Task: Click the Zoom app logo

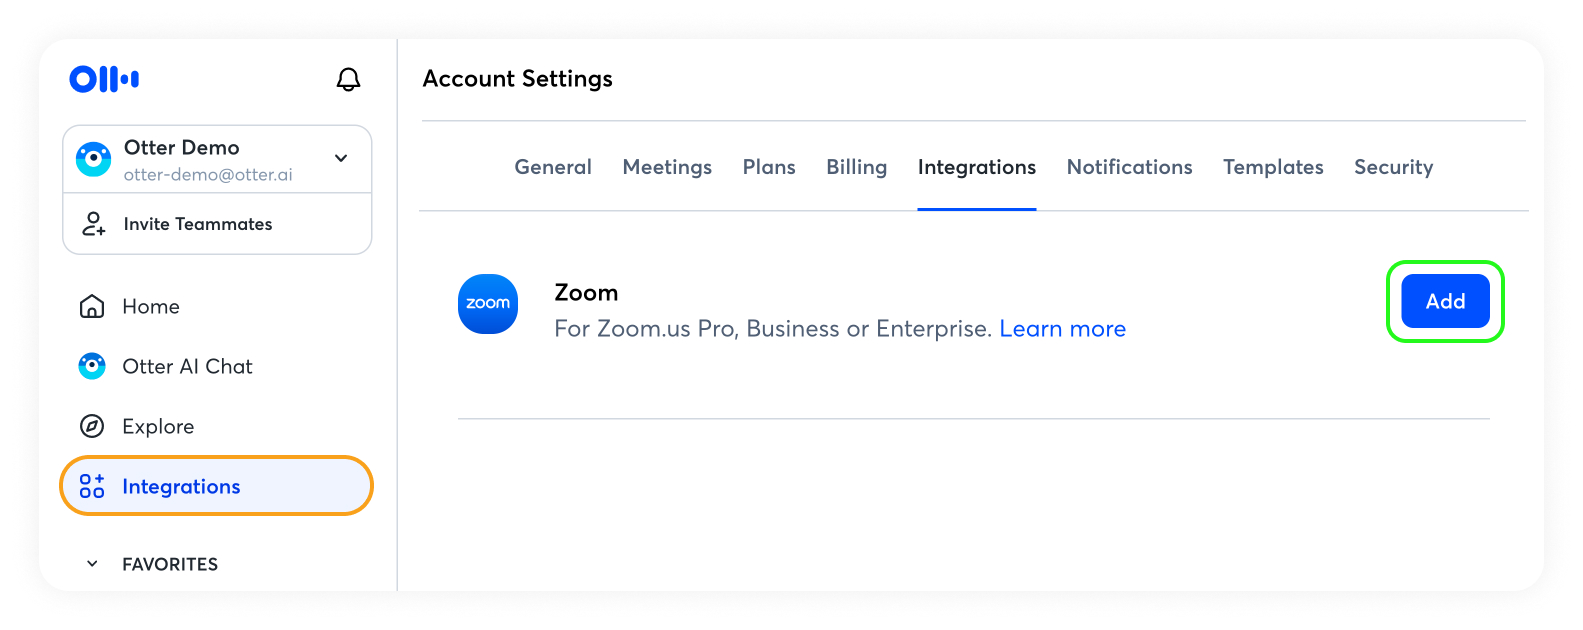Action: pos(488,304)
